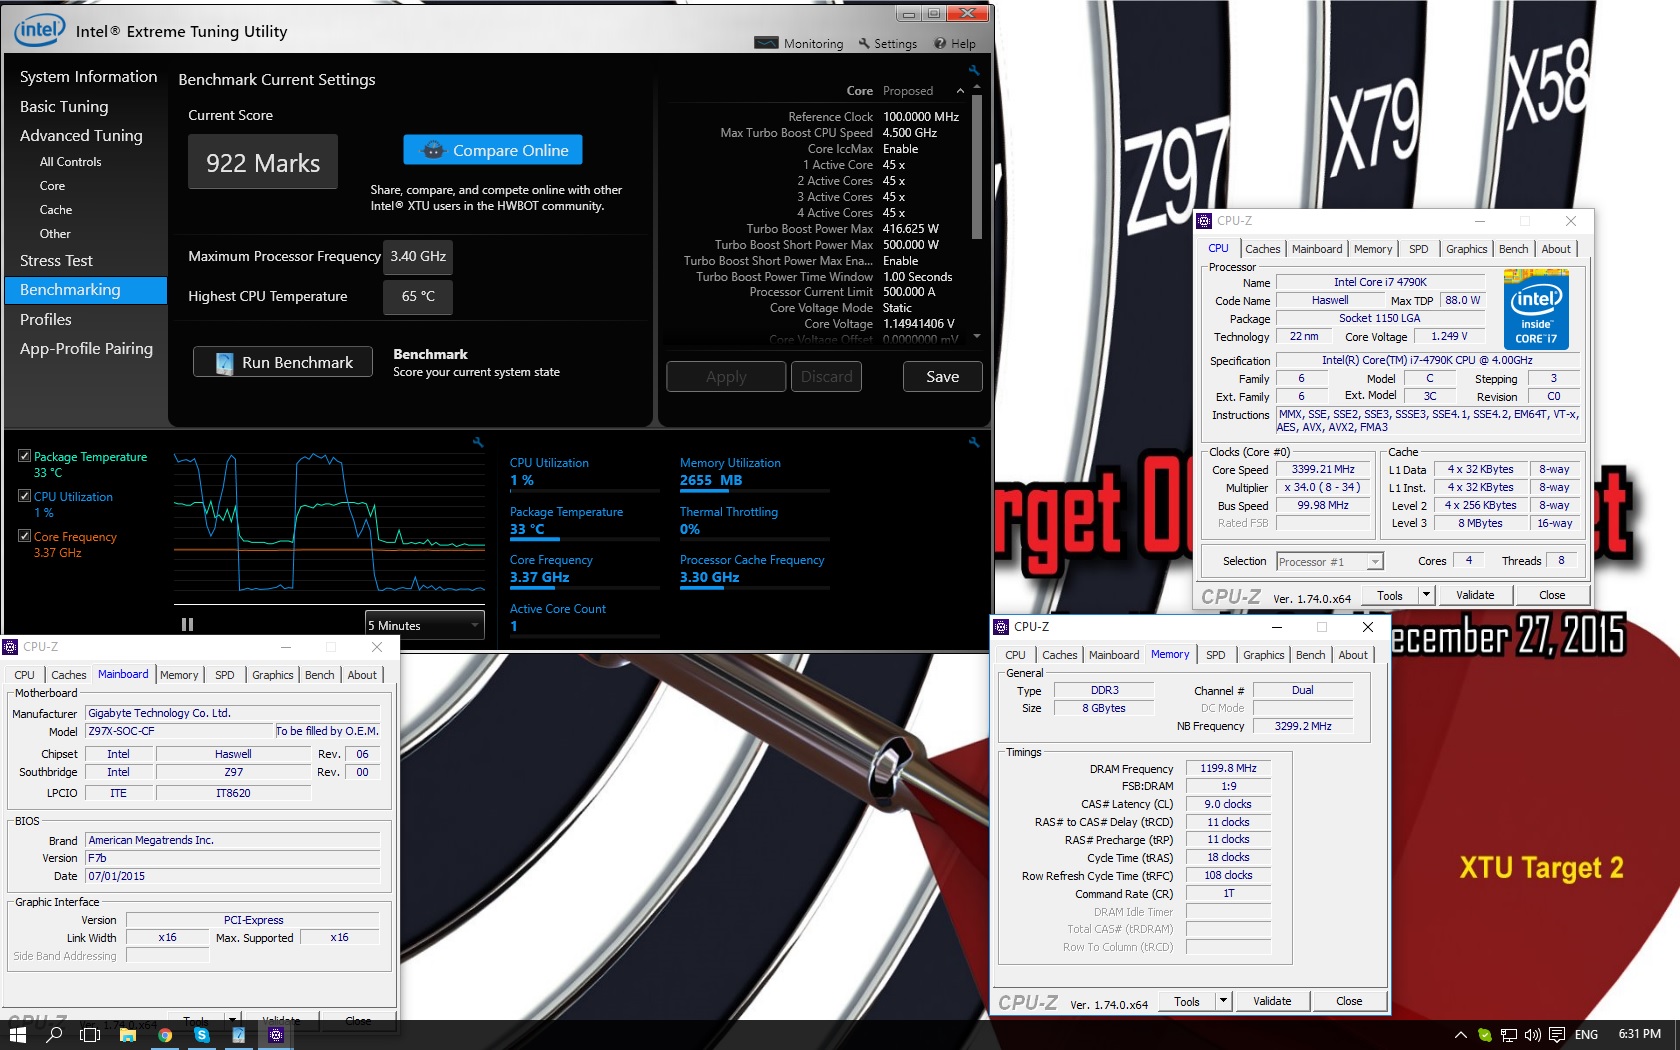Open Bench tab in CPU-Z CPU window

point(1513,249)
